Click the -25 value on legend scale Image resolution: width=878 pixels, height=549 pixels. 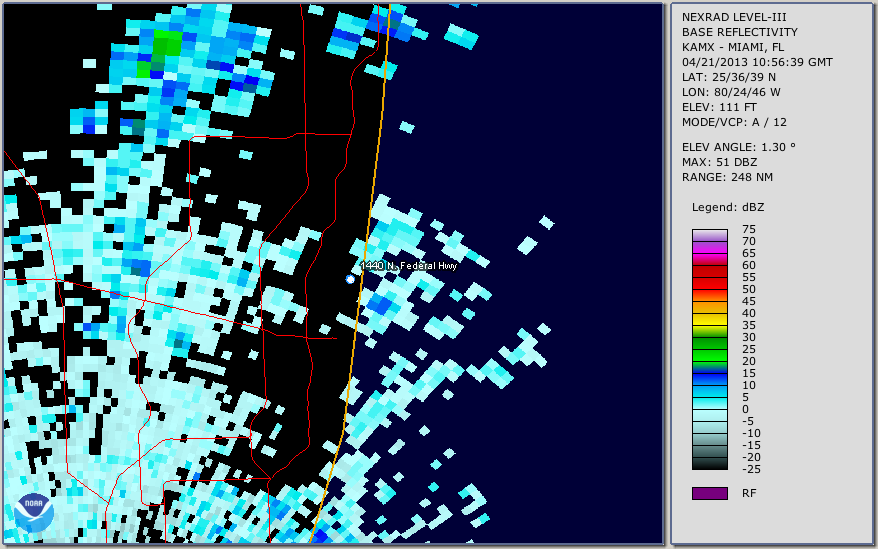coord(751,469)
